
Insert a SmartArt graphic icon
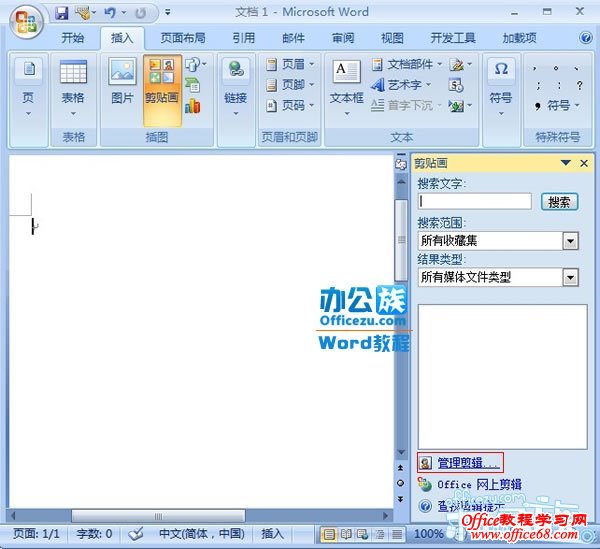click(x=193, y=85)
